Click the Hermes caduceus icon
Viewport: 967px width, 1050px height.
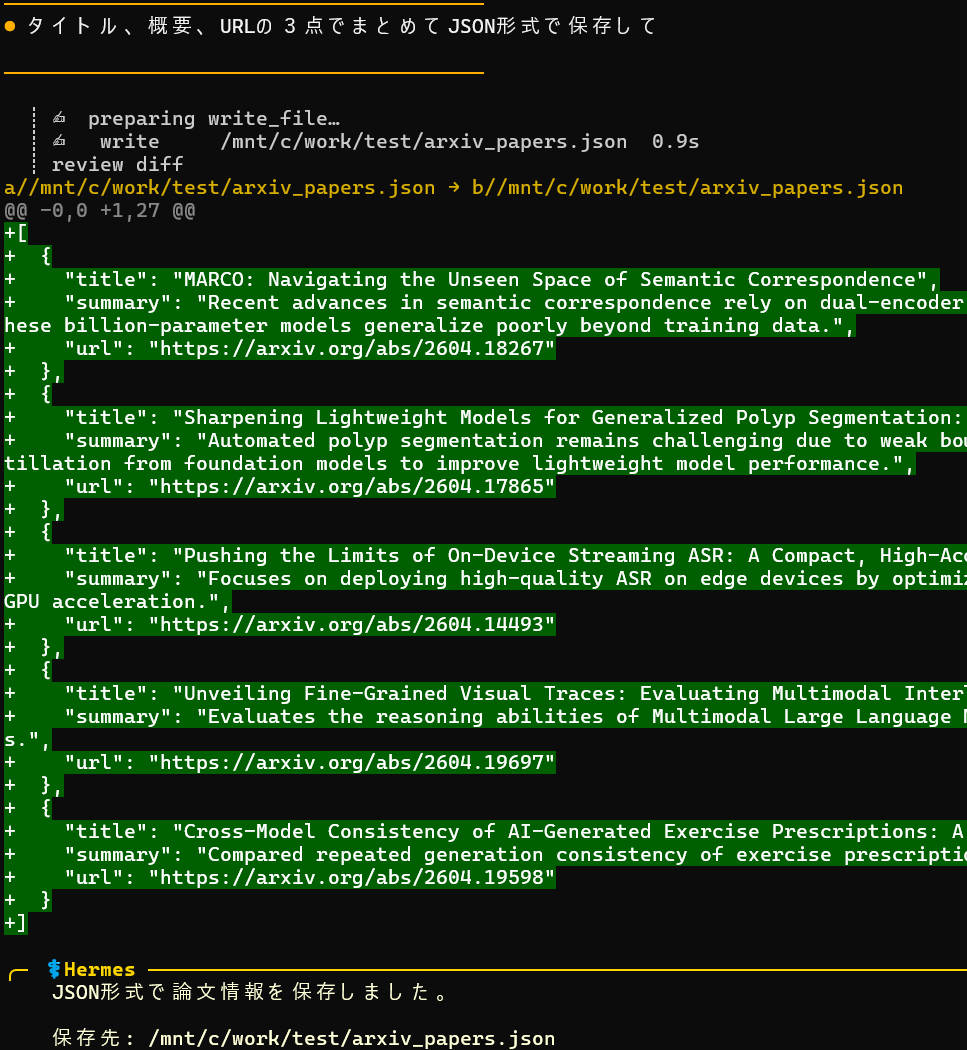pos(54,969)
